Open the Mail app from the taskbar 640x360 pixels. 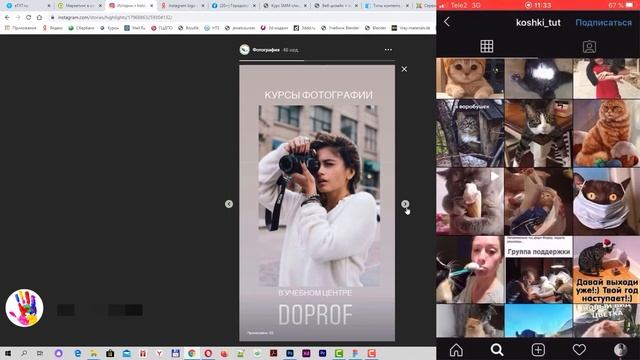[x=127, y=353]
